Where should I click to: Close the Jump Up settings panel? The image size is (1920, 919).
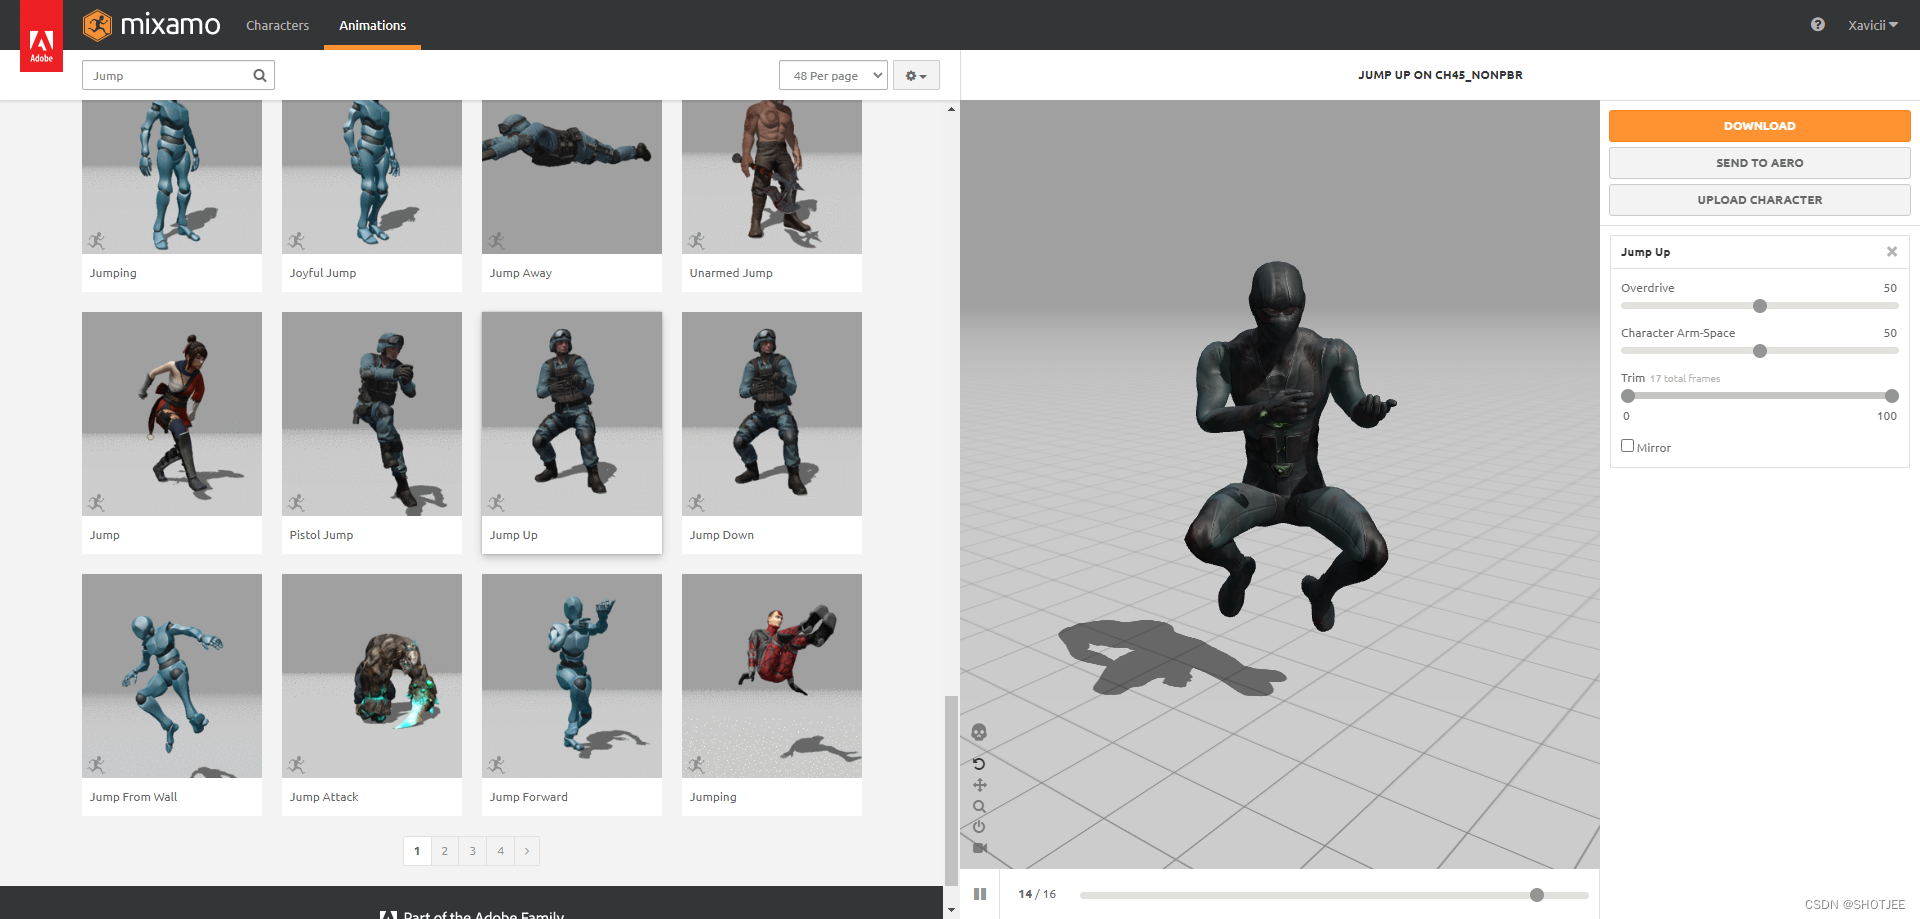coord(1892,252)
